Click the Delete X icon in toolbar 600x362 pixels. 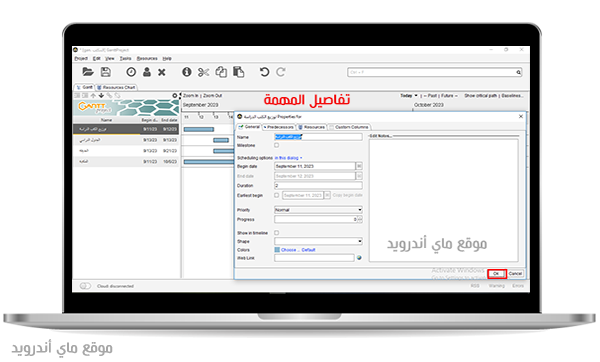[x=162, y=72]
